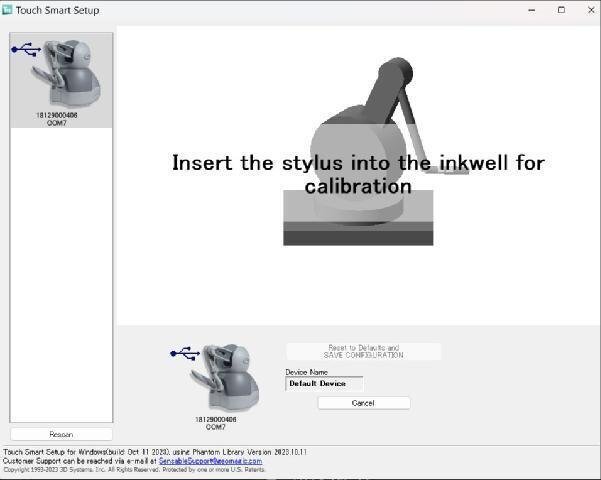This screenshot has width=601, height=480.
Task: Click the Rescan button
Action: pos(61,434)
